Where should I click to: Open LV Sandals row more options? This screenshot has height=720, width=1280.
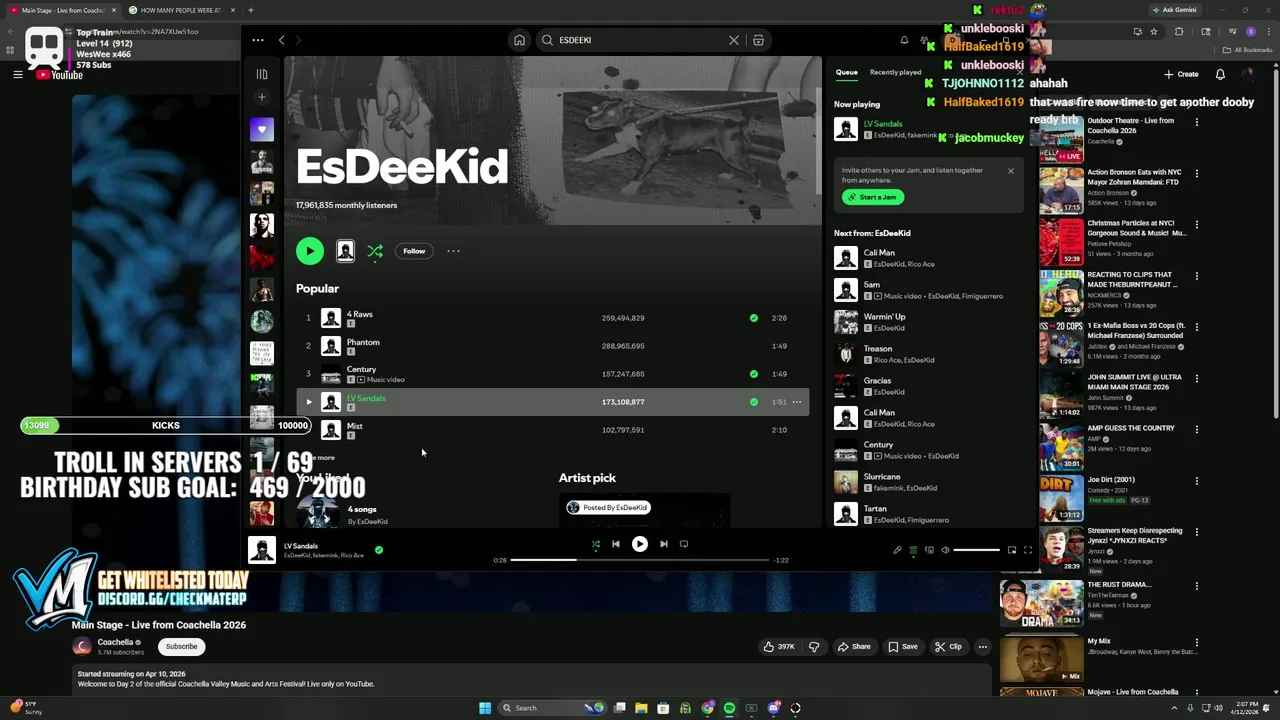click(x=797, y=402)
